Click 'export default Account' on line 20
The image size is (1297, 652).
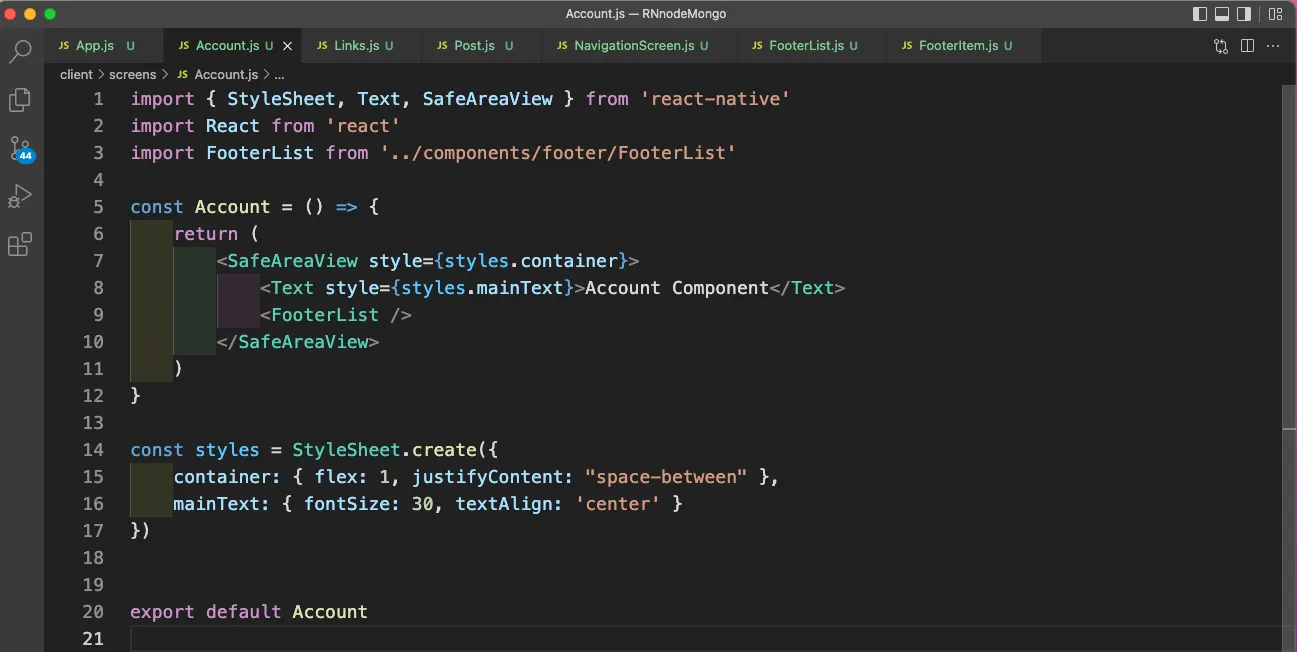(249, 612)
